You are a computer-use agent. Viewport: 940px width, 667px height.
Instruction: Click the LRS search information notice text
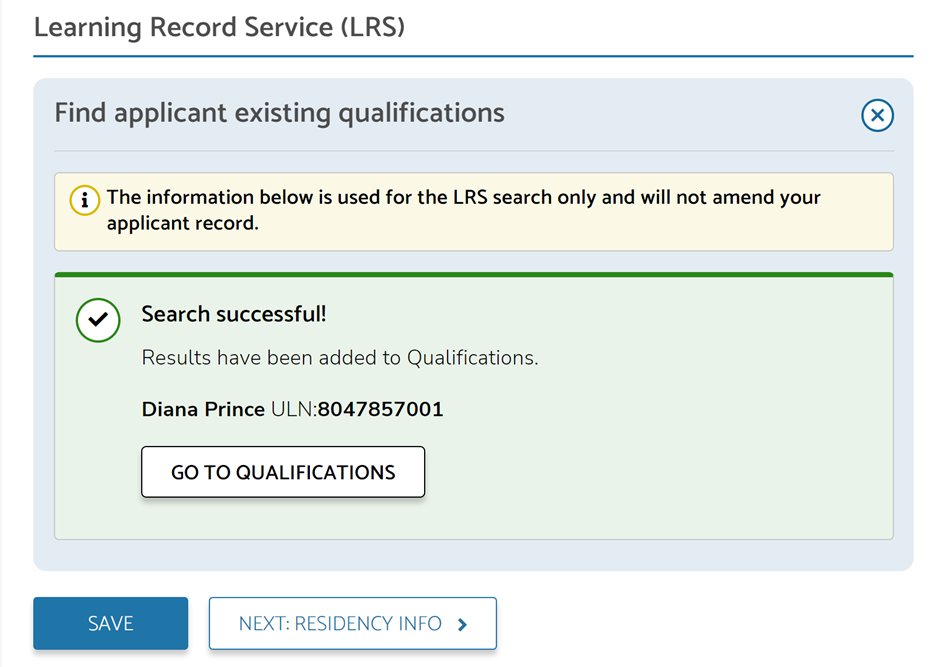coord(463,210)
